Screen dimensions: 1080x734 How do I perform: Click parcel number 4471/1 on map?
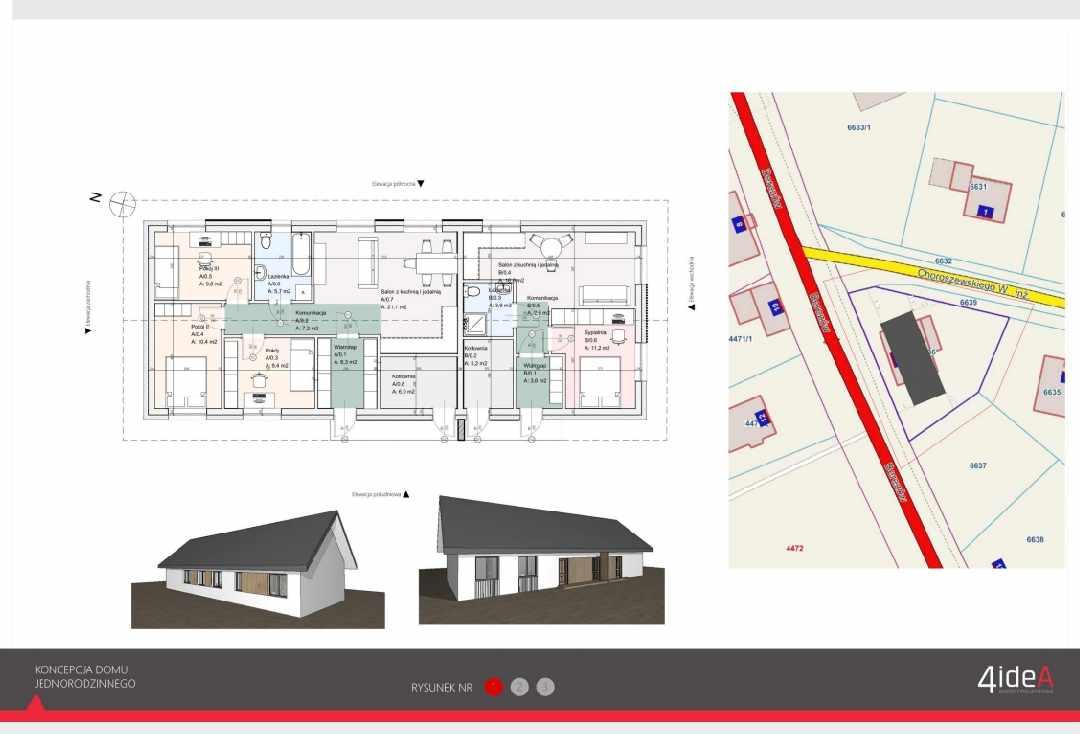(740, 339)
